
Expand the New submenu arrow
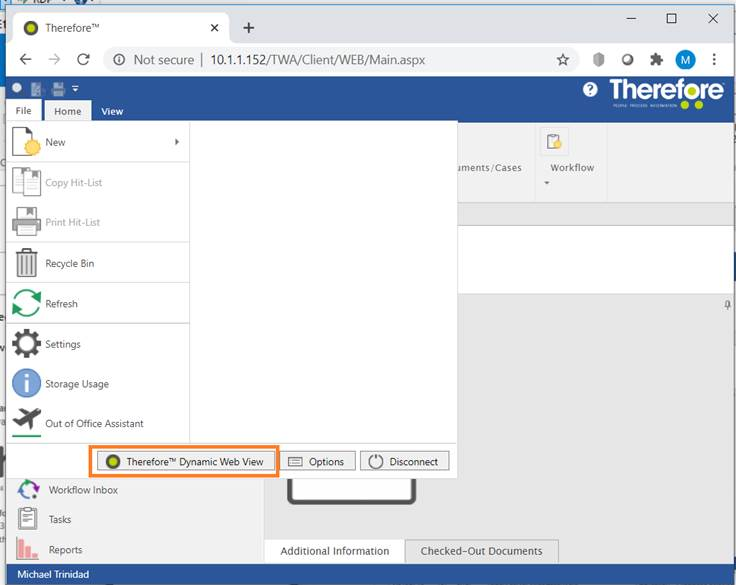click(x=177, y=142)
